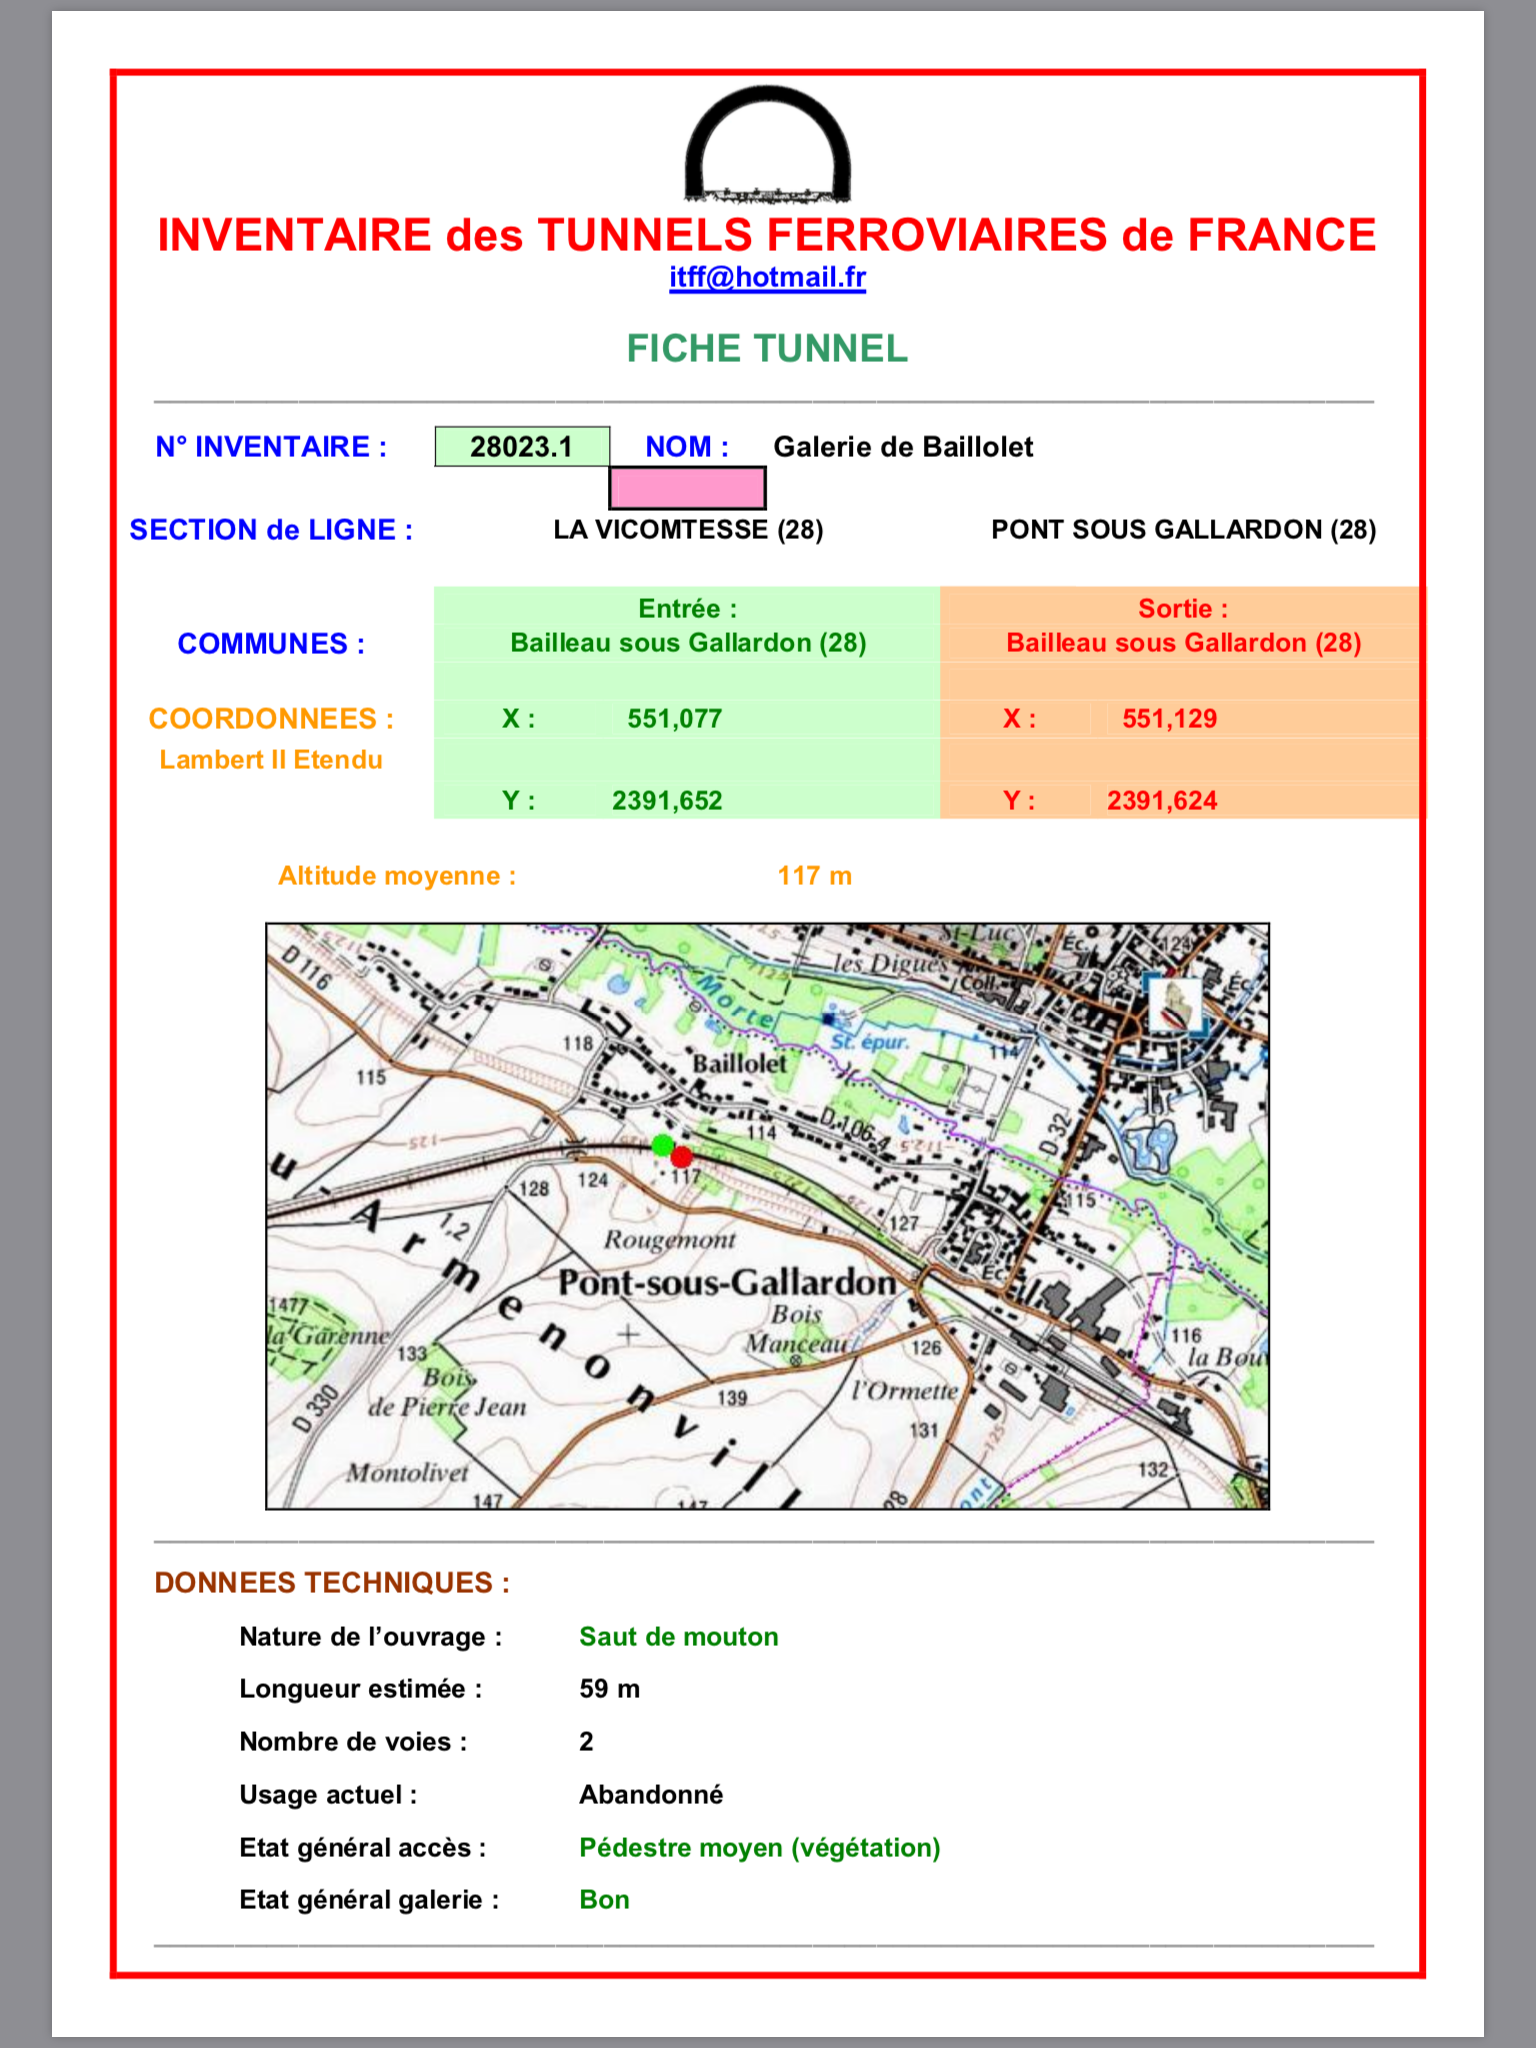Click the monument icon on the map

click(1174, 1003)
